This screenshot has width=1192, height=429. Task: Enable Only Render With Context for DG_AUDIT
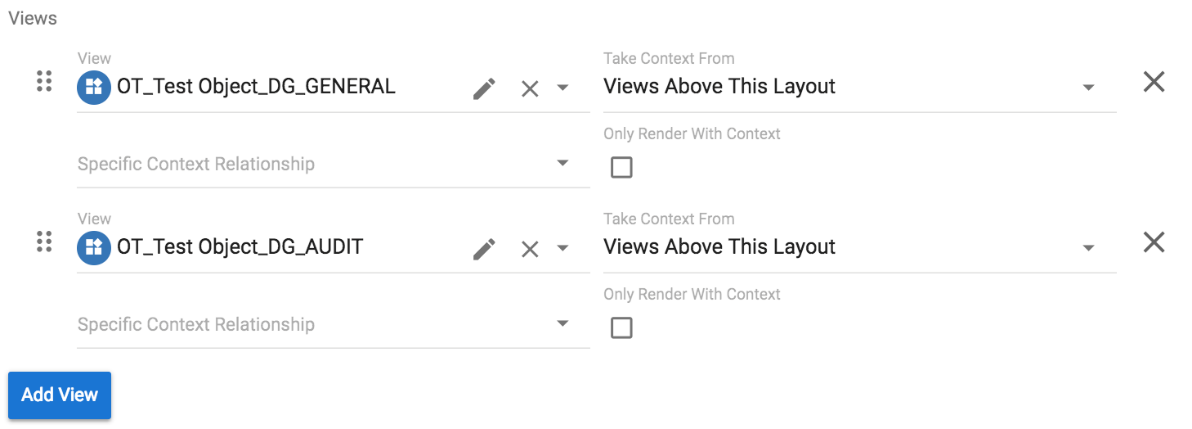coord(621,327)
